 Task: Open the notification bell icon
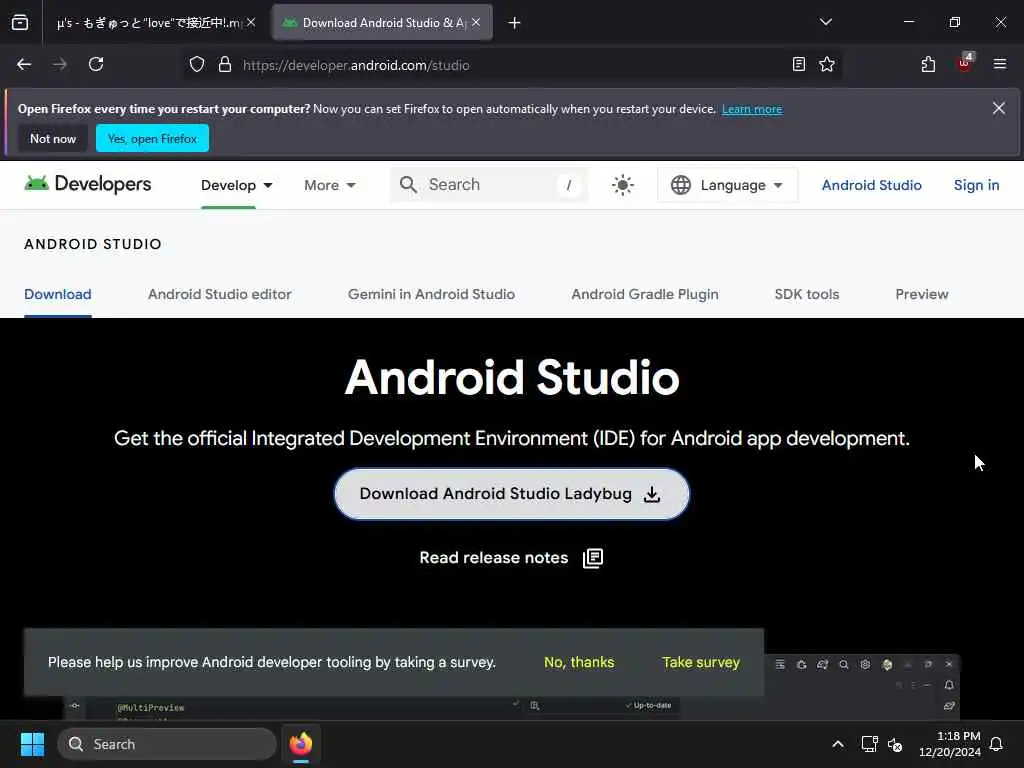click(x=996, y=744)
